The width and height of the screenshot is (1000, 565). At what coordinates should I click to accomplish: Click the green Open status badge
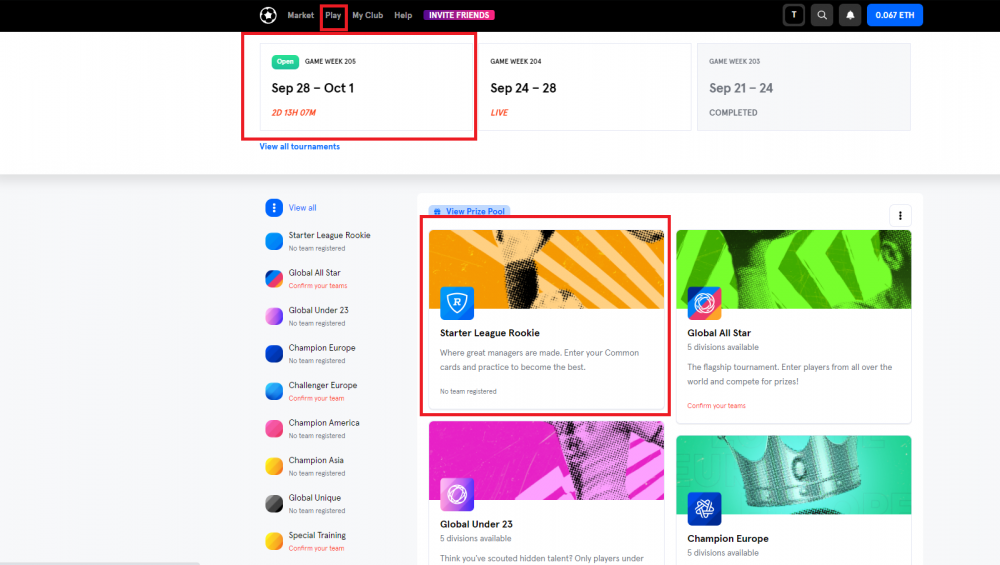[285, 62]
